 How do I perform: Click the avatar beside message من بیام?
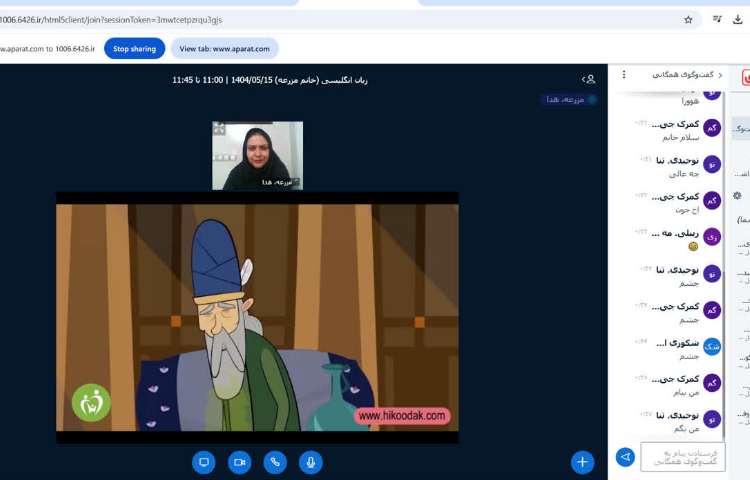click(712, 382)
